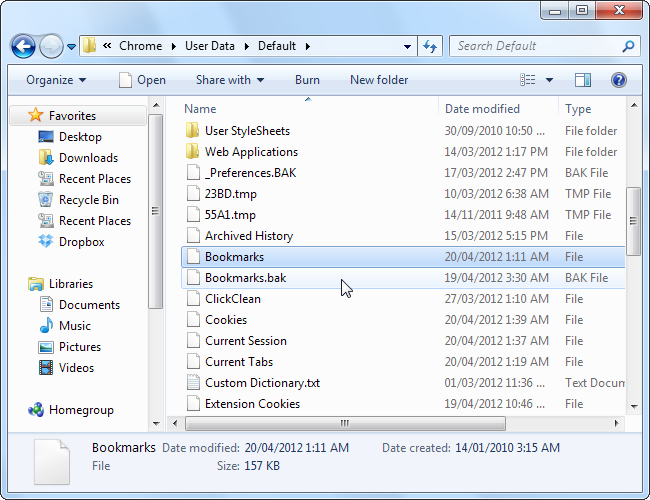This screenshot has height=500, width=650.
Task: Click the Help question mark icon
Action: (x=618, y=80)
